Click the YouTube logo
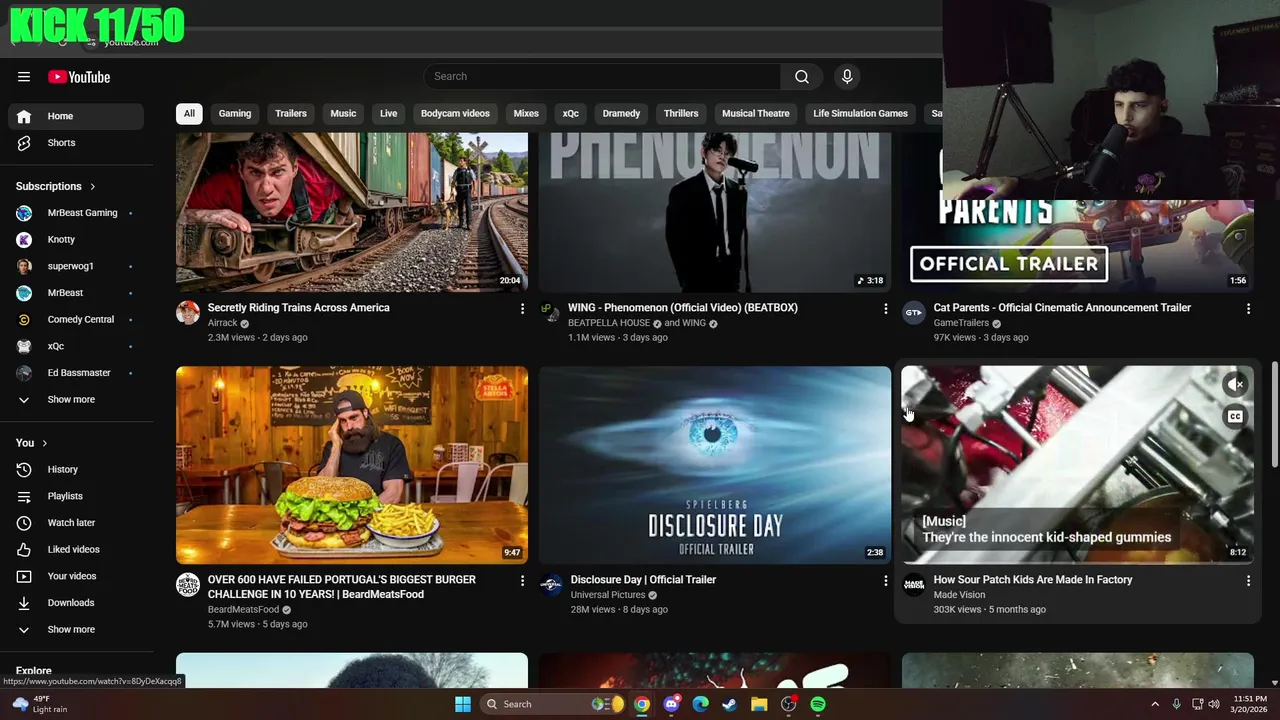The image size is (1280, 720). [x=79, y=77]
